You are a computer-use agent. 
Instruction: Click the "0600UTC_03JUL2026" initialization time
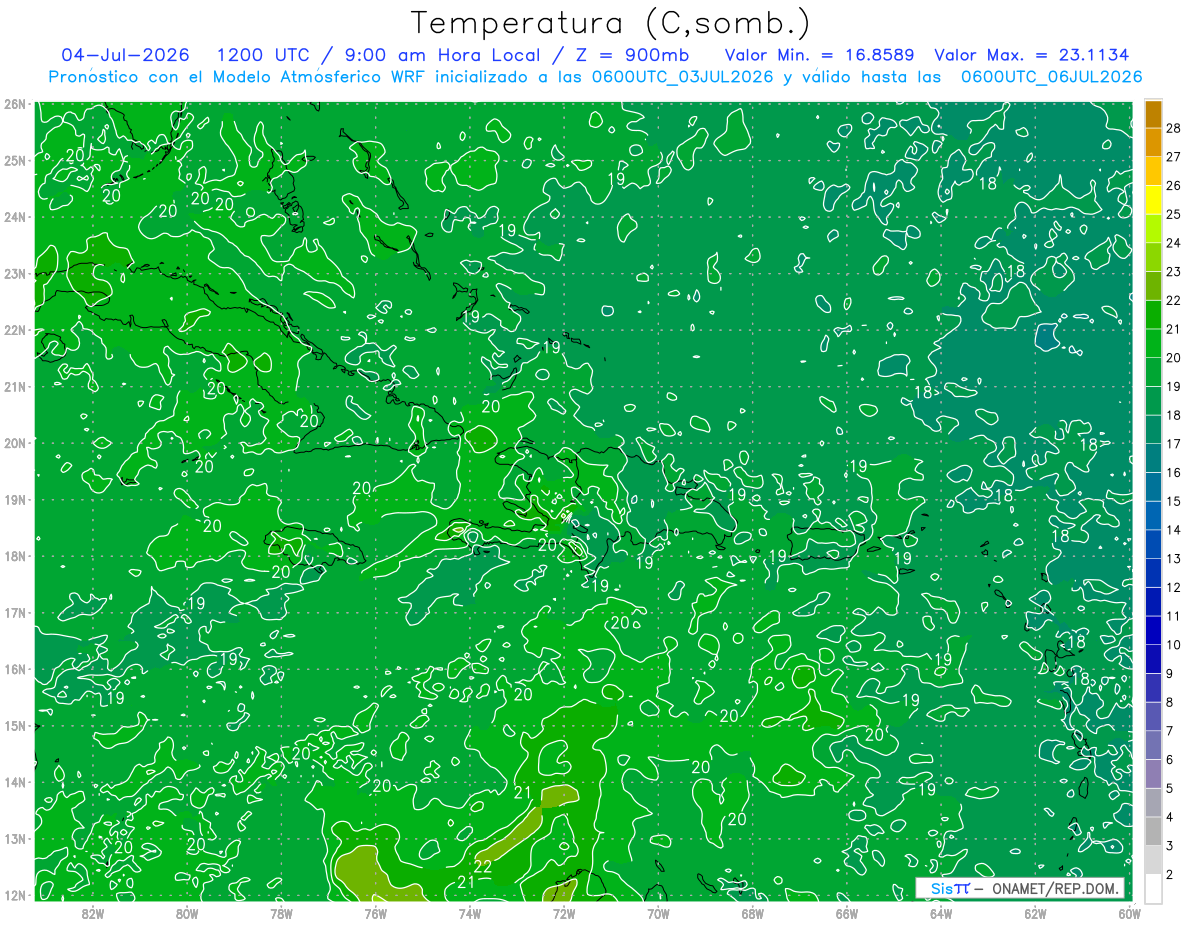click(x=683, y=76)
